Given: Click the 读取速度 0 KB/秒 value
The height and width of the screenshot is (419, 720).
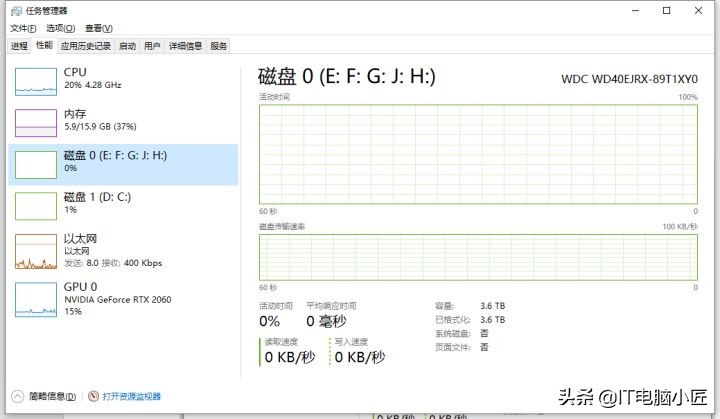Looking at the screenshot, I should point(290,357).
